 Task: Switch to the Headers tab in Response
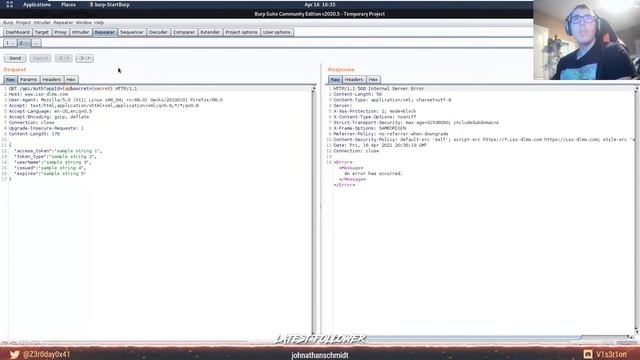pyautogui.click(x=354, y=80)
